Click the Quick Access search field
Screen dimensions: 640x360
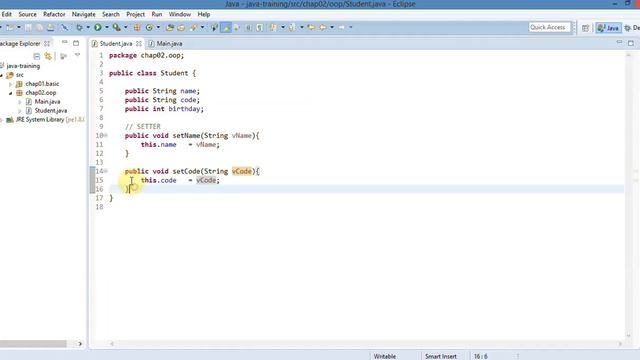pyautogui.click(x=549, y=27)
